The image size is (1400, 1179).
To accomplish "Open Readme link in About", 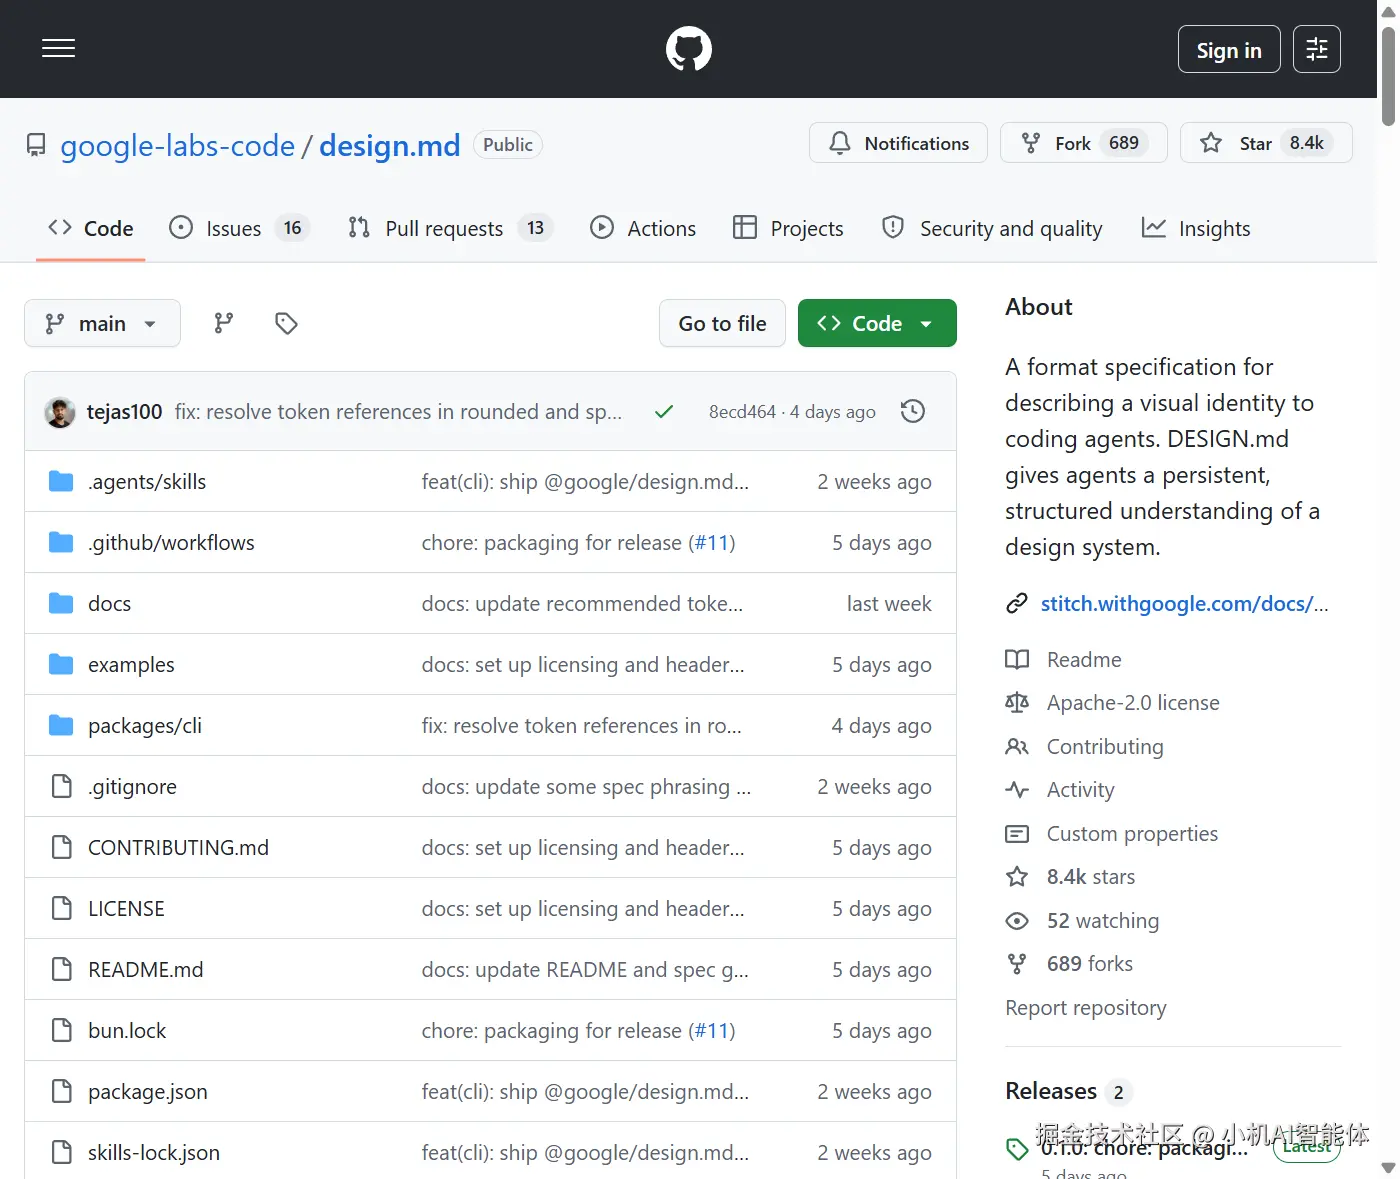I will click(1084, 660).
